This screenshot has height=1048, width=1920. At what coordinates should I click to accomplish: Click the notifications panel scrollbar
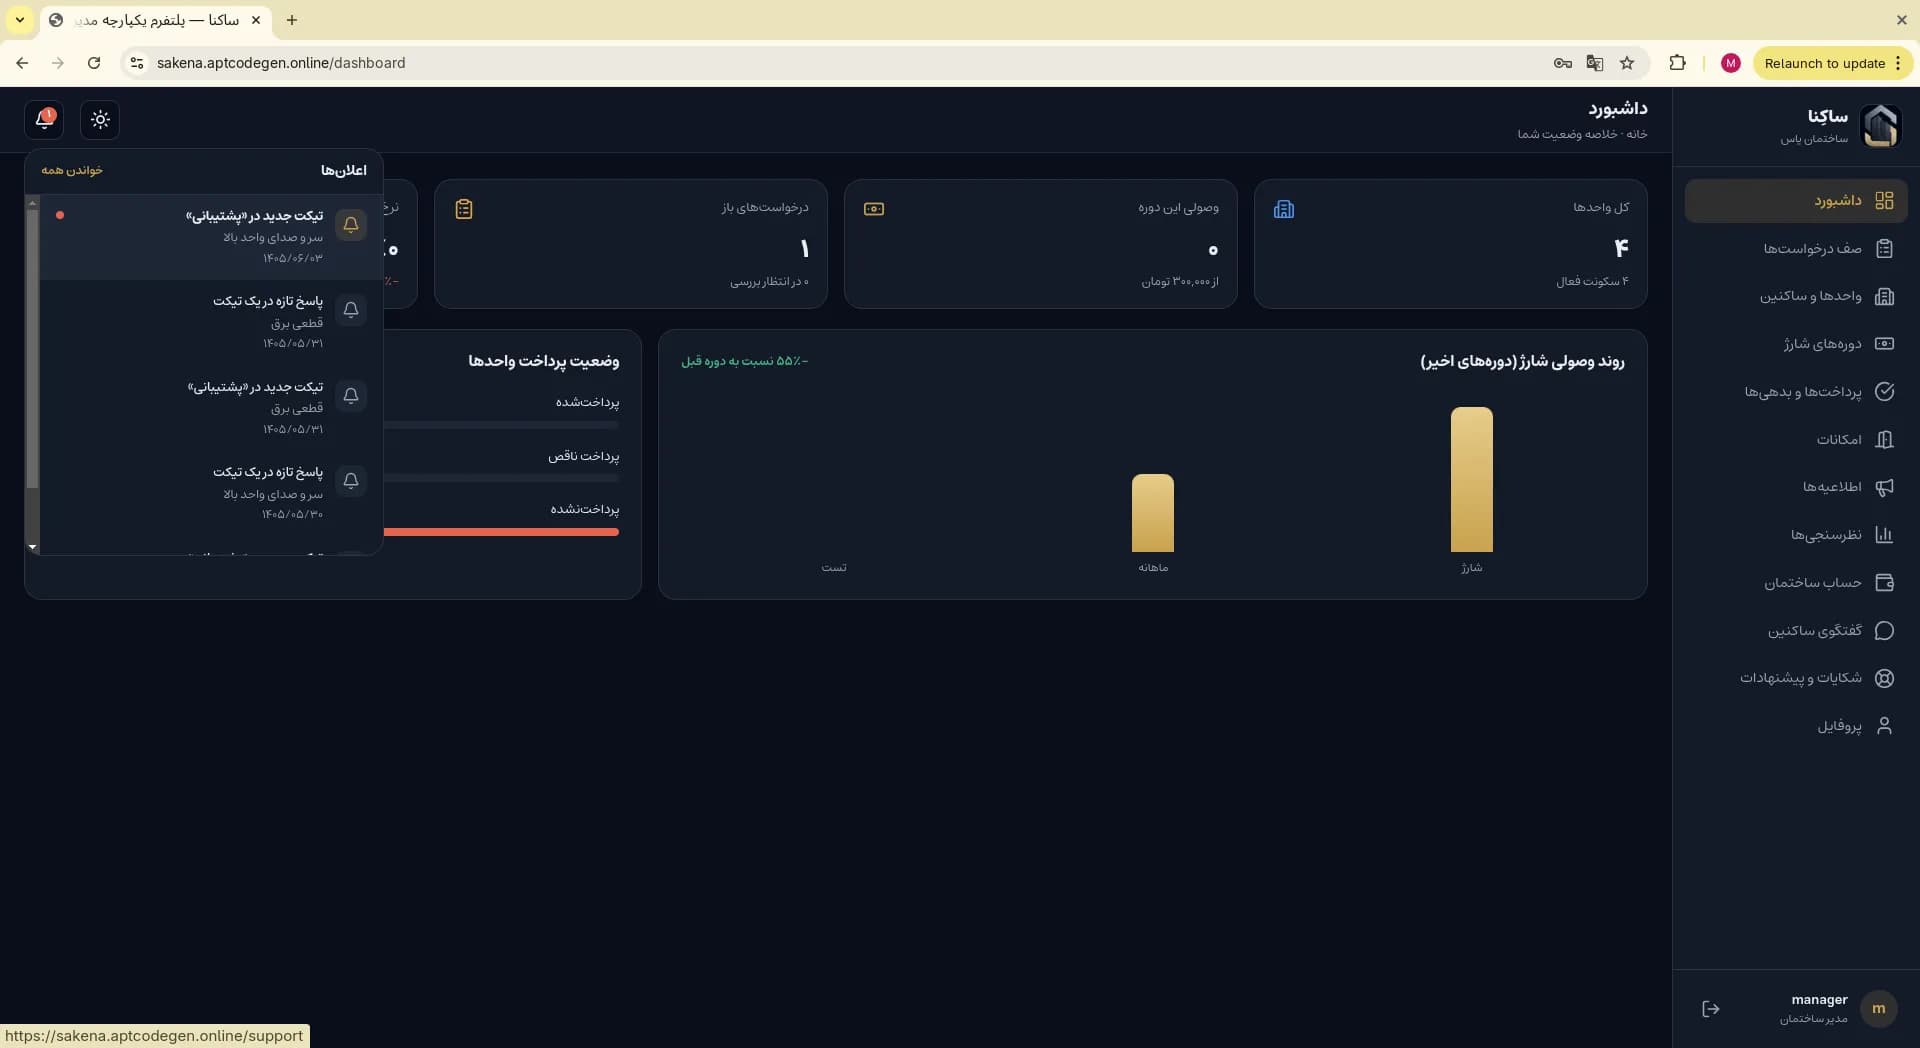pos(32,348)
